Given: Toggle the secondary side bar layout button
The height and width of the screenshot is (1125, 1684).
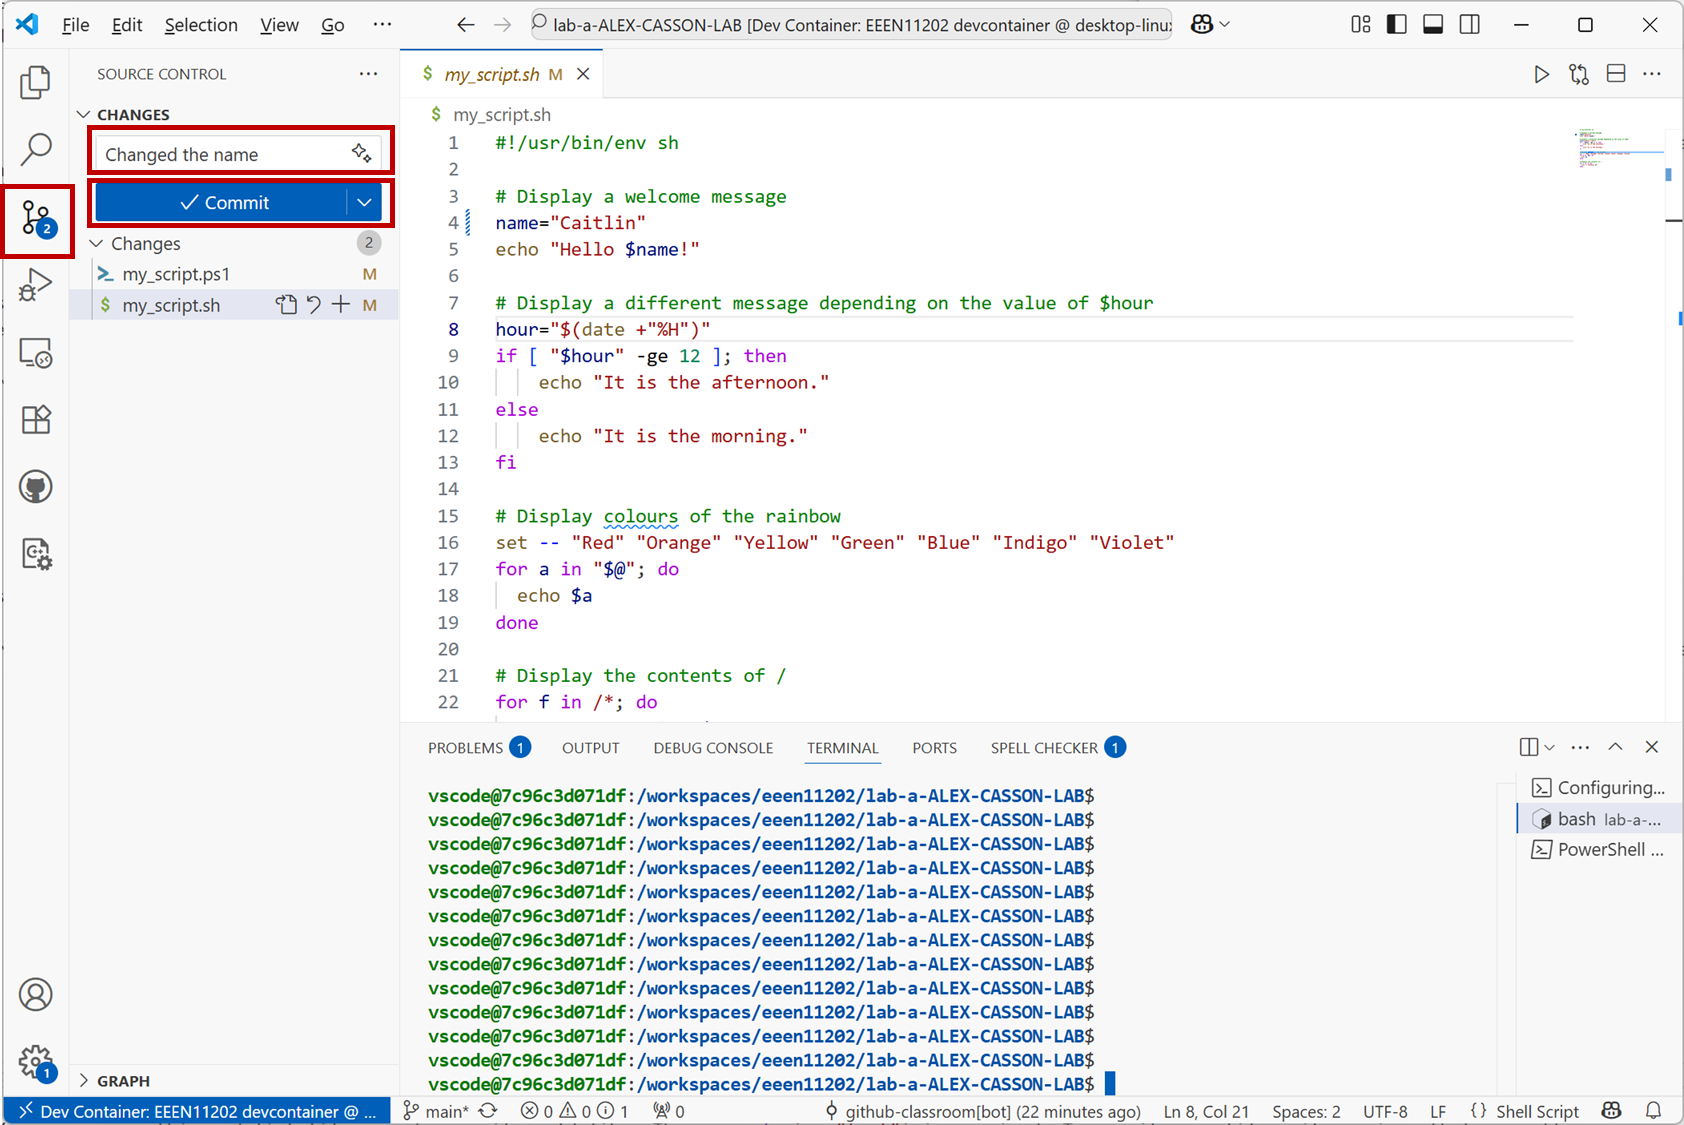Looking at the screenshot, I should tap(1469, 25).
